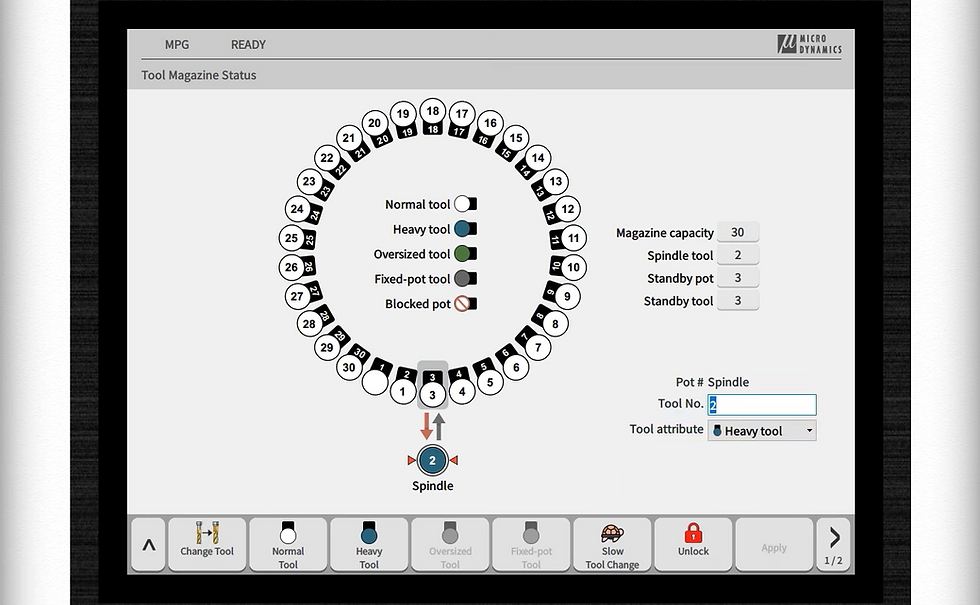Click inside the Tool No. input field

(x=762, y=405)
